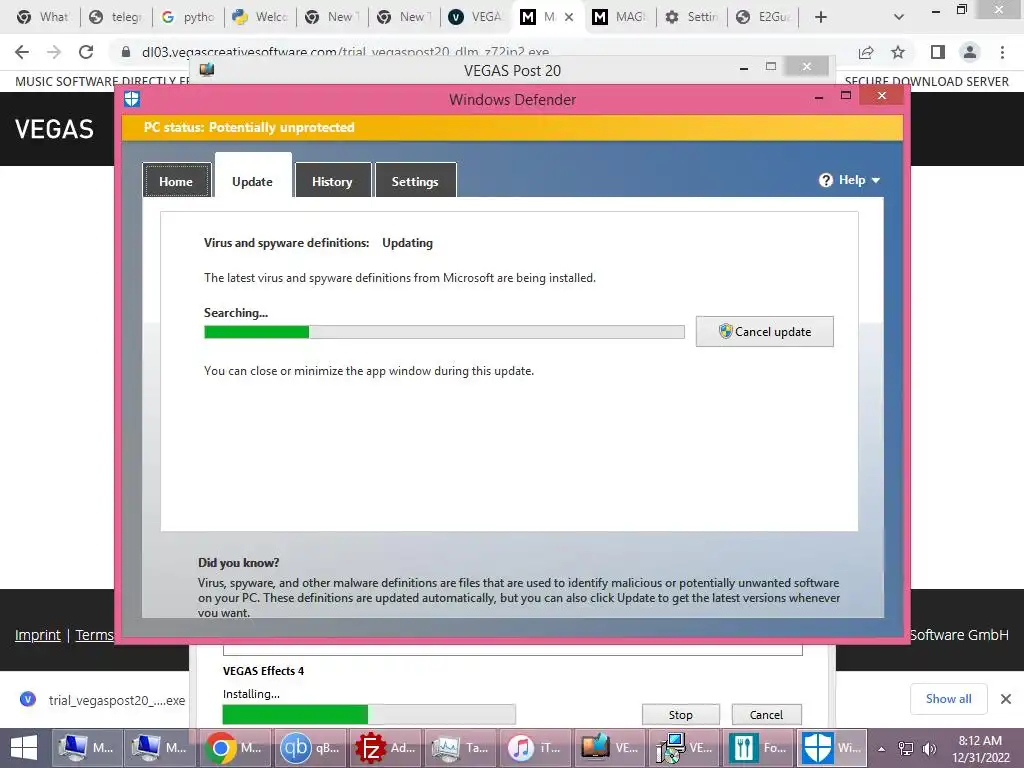Switch to the What's Chrome tab
1024x768 pixels.
tap(43, 17)
